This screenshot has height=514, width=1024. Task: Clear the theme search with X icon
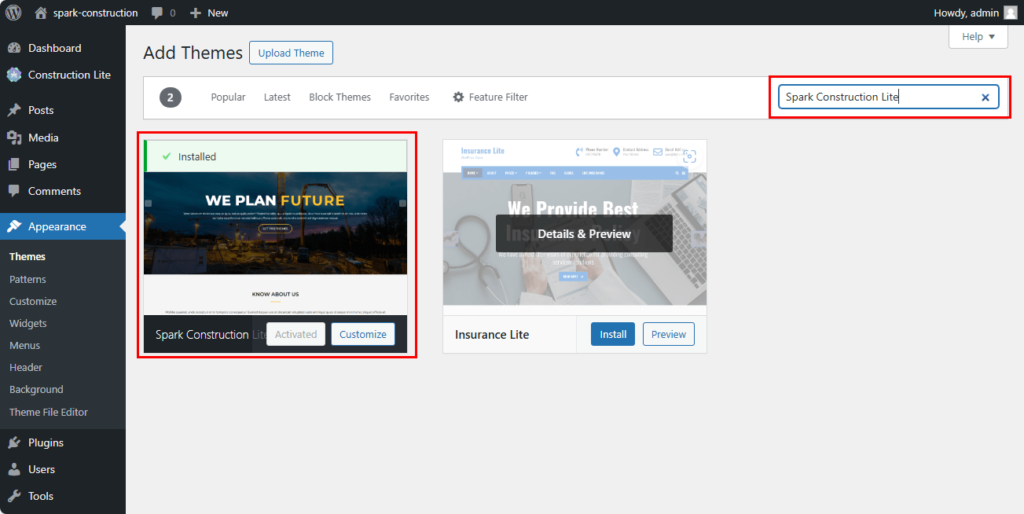[x=985, y=97]
